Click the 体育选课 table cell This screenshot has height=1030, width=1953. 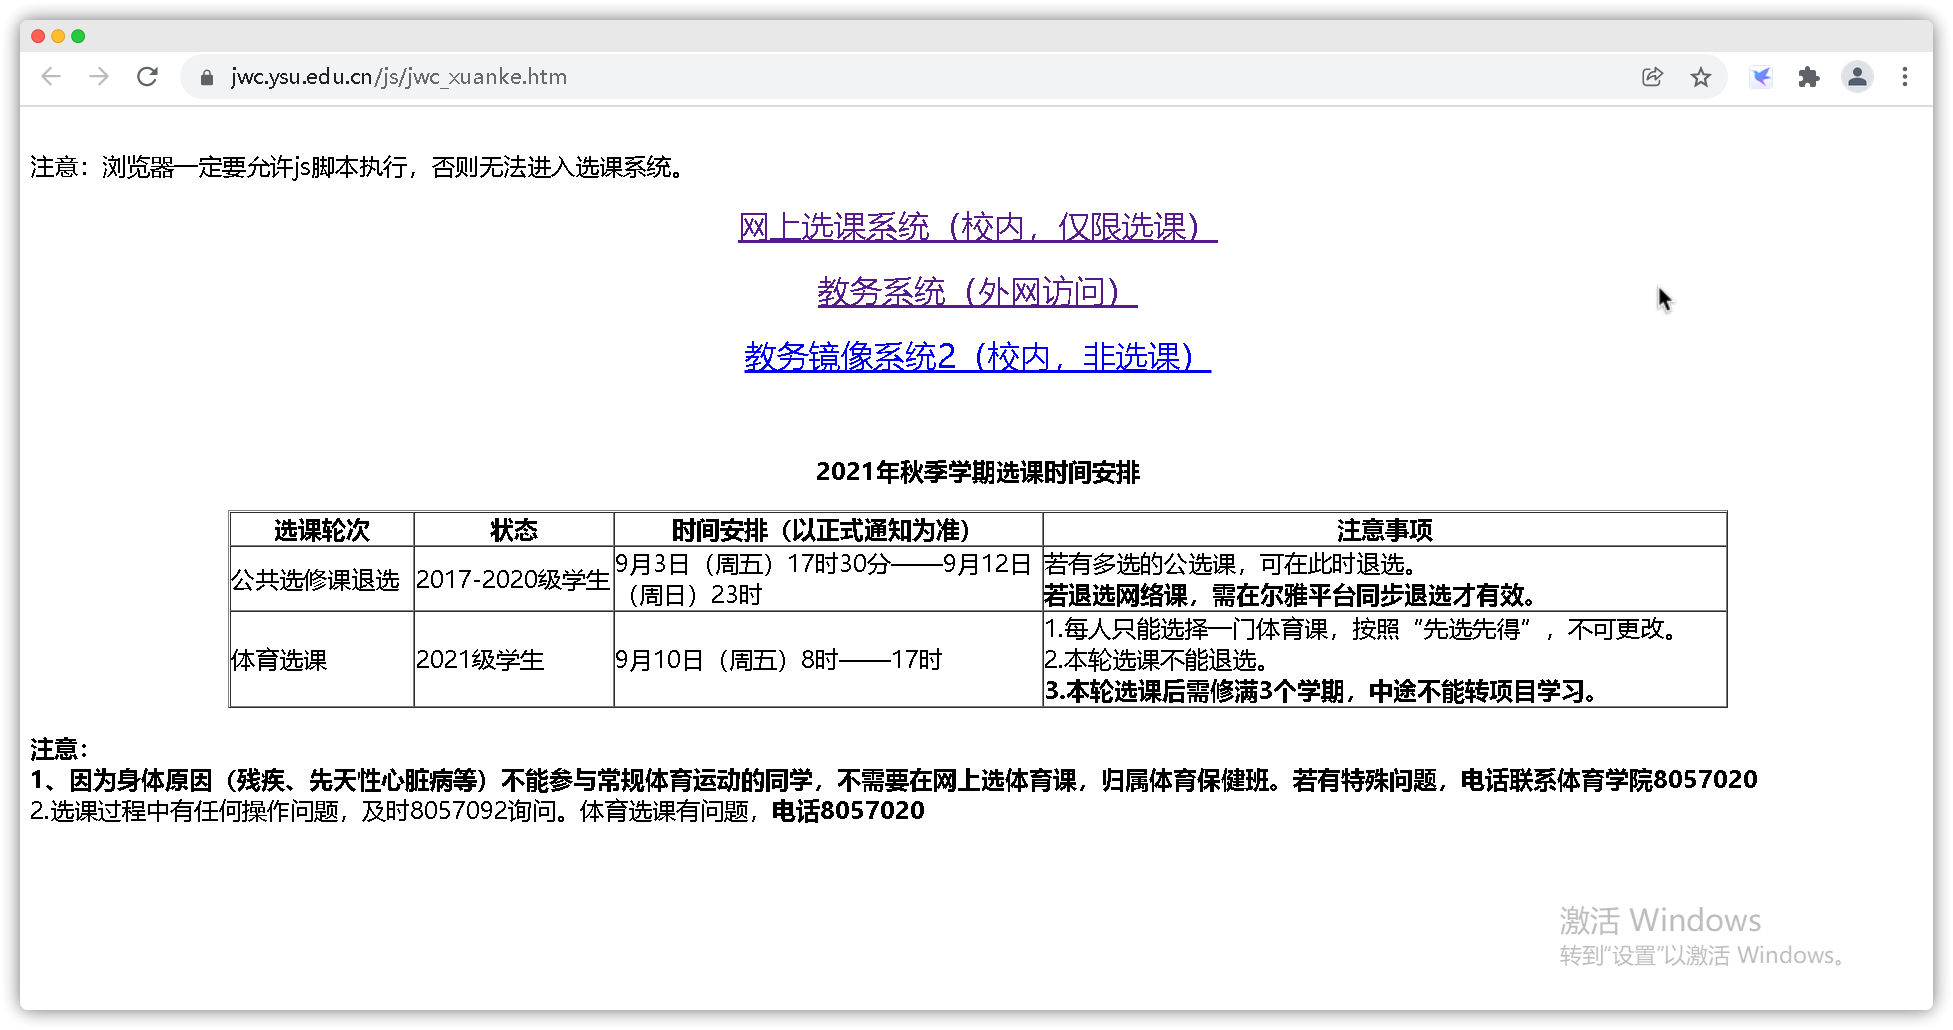coord(279,660)
